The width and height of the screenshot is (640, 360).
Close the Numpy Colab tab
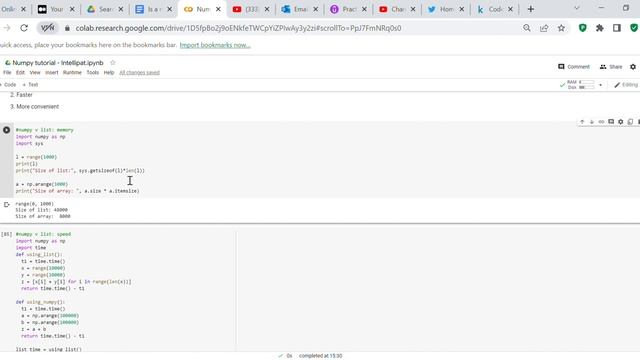pos(218,9)
